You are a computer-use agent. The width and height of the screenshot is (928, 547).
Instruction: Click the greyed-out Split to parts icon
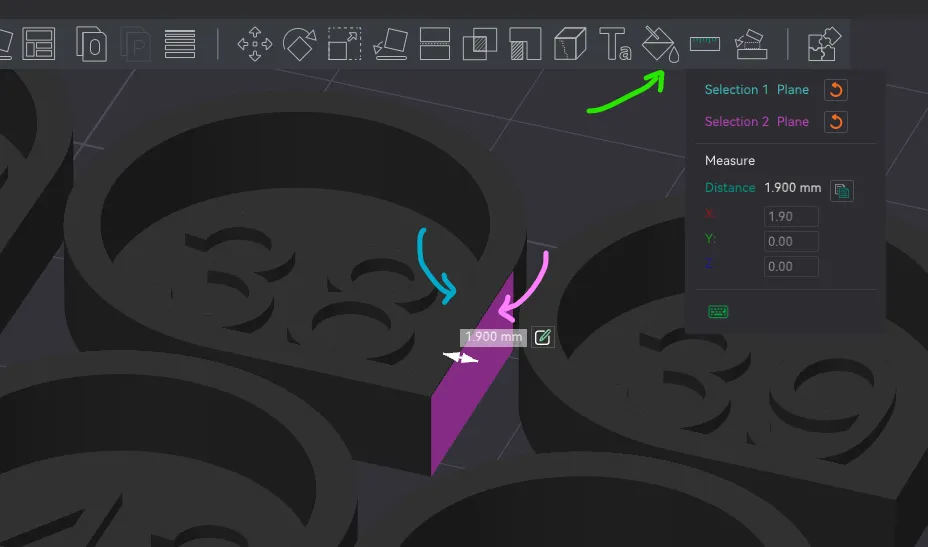click(x=136, y=44)
